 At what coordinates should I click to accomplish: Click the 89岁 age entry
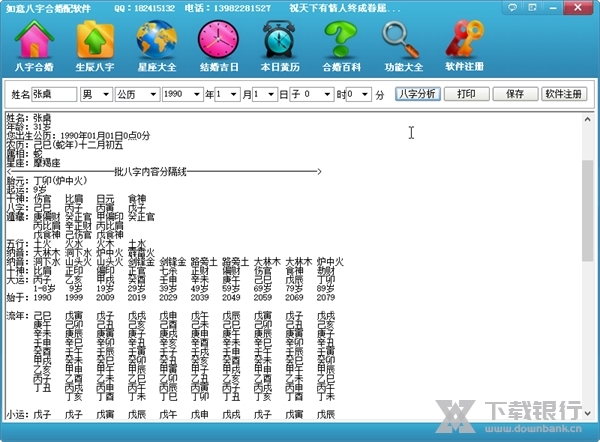pos(326,289)
